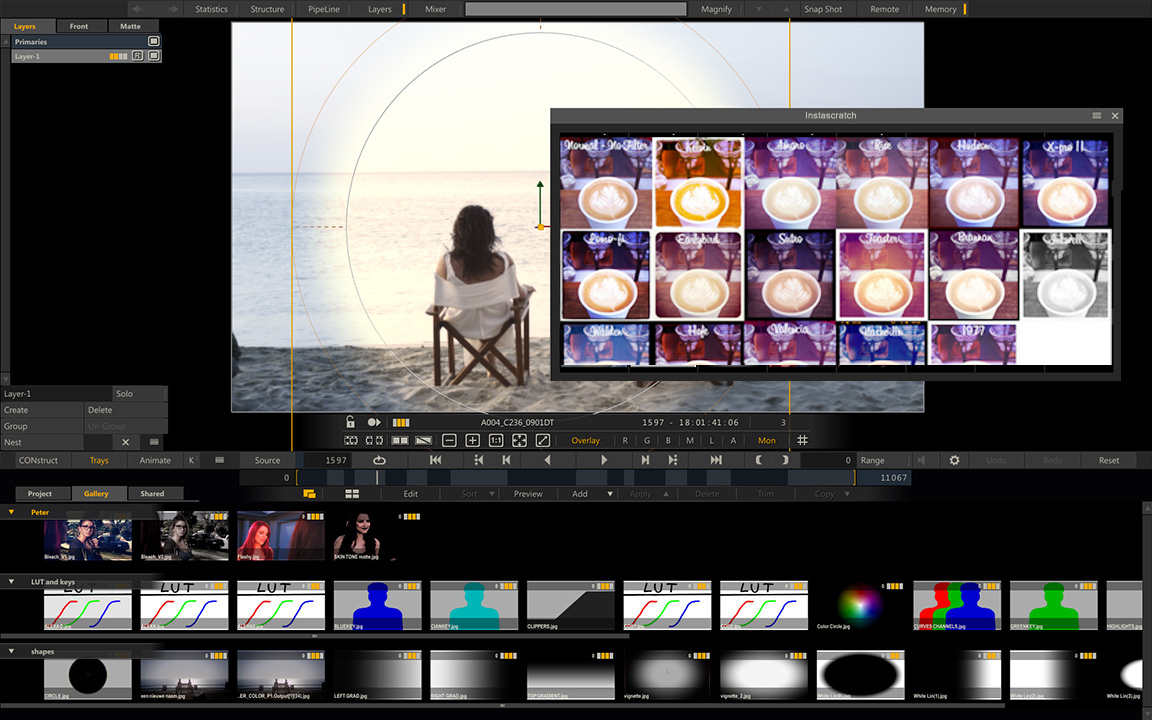
Task: Toggle the Mon monitor output
Action: [766, 441]
